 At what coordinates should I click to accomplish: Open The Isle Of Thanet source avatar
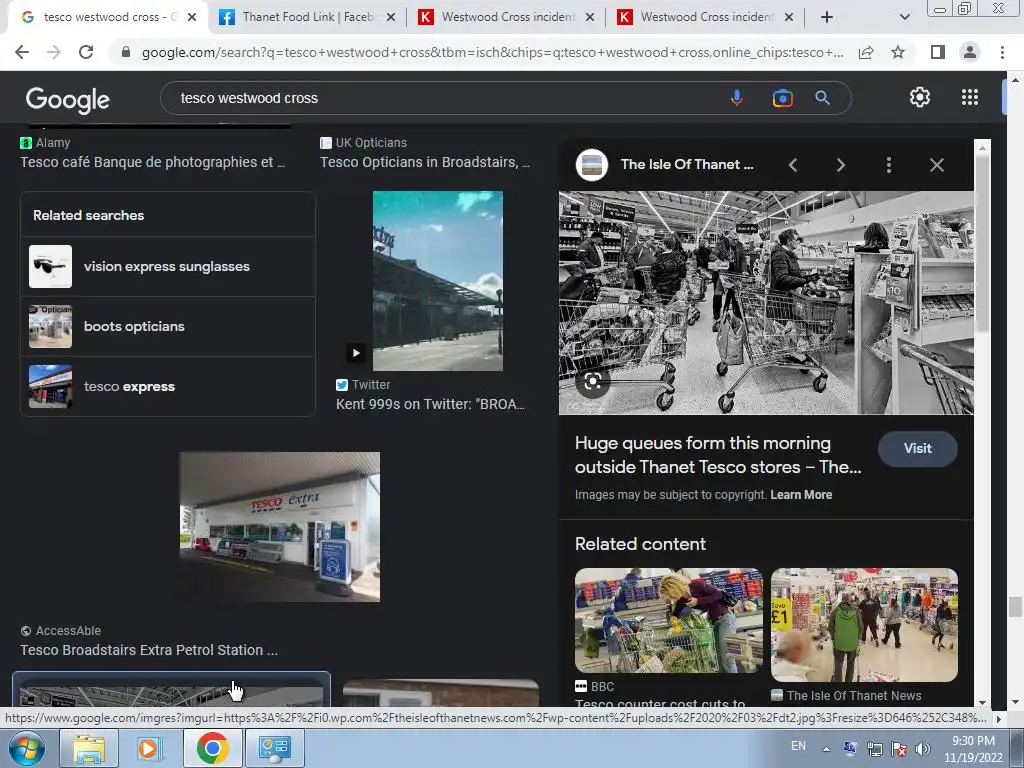point(592,165)
